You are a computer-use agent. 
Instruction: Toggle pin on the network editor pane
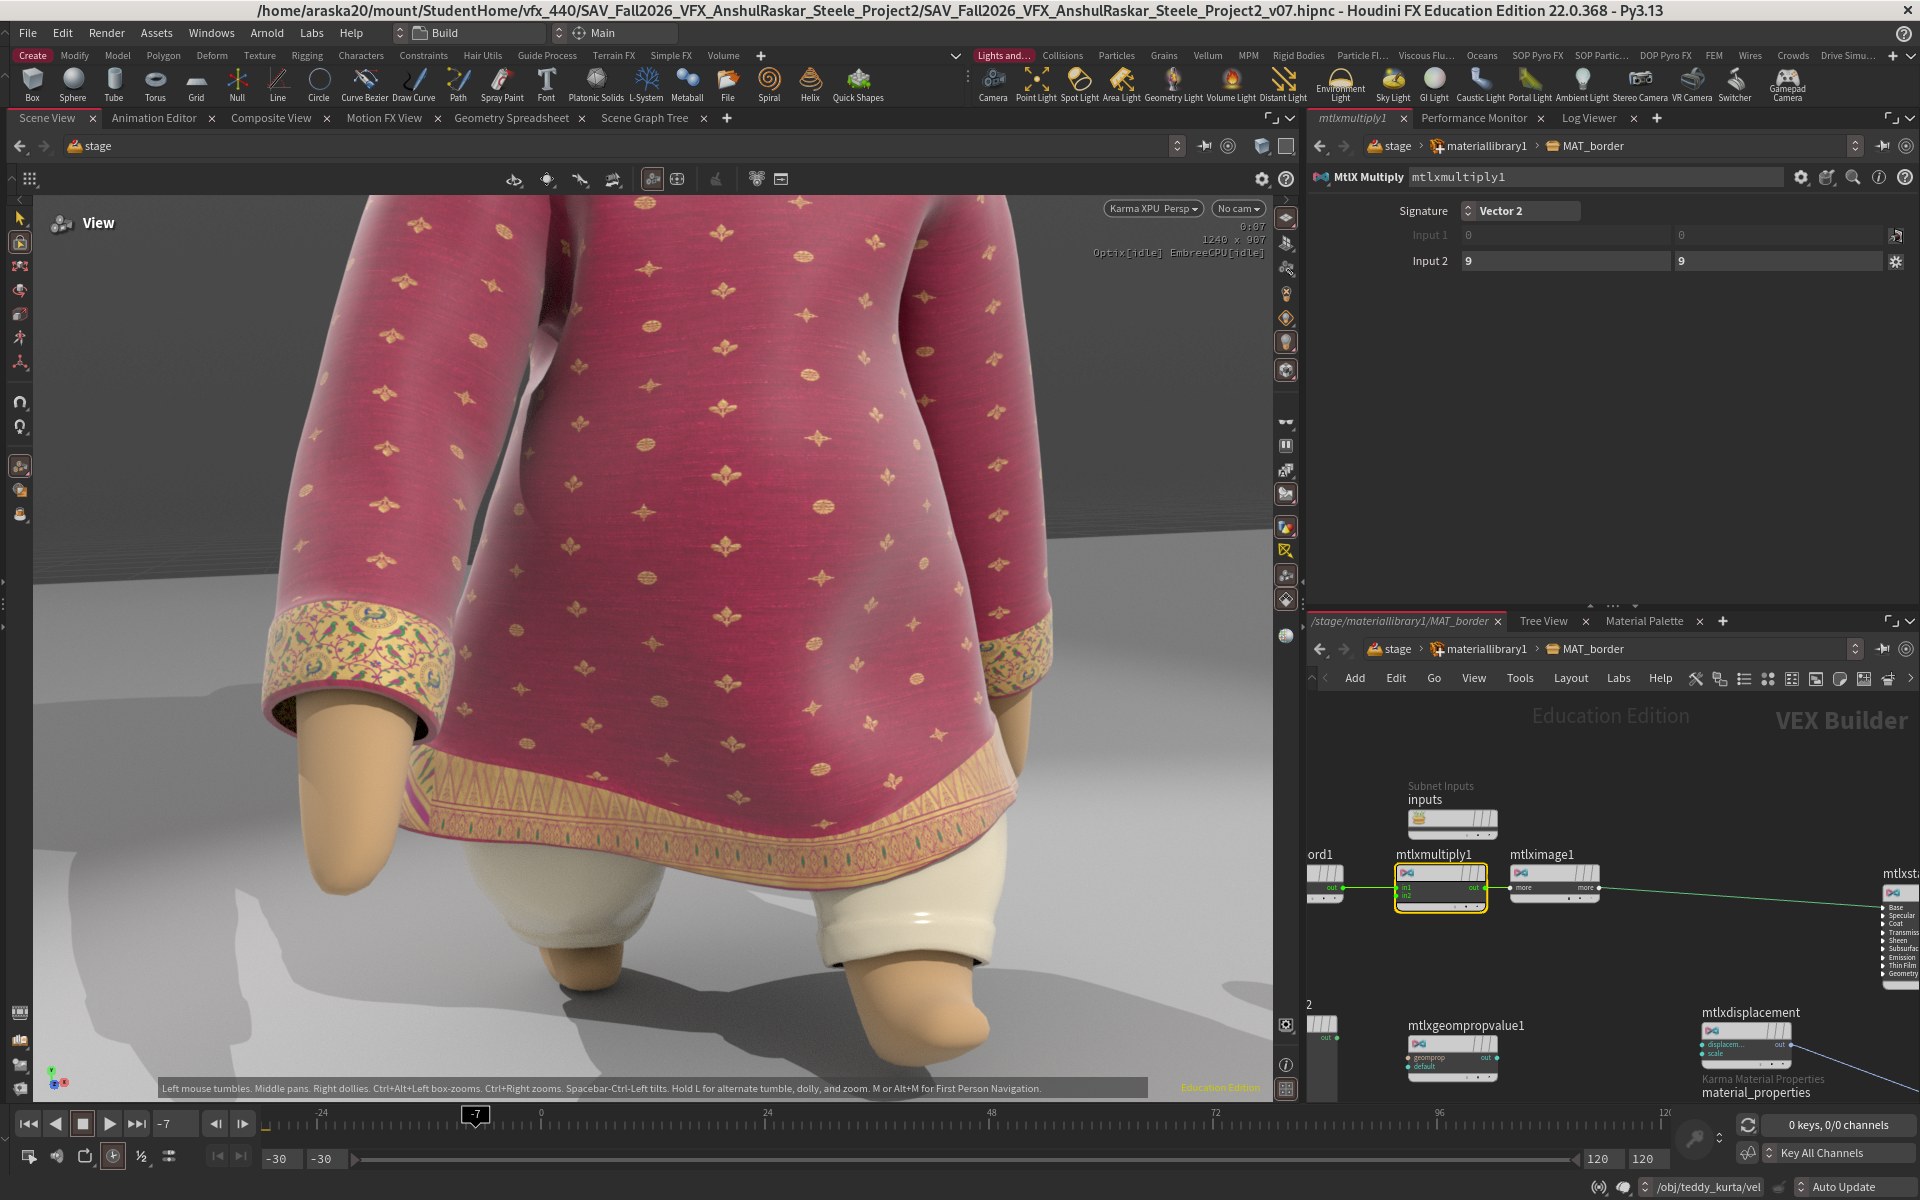1882,649
